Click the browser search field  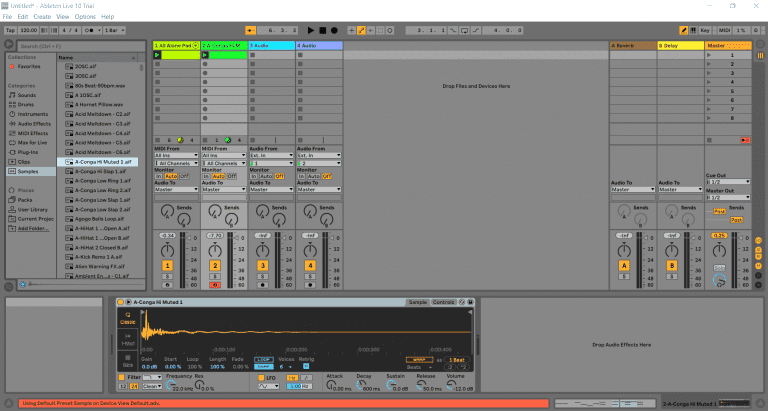[81, 46]
